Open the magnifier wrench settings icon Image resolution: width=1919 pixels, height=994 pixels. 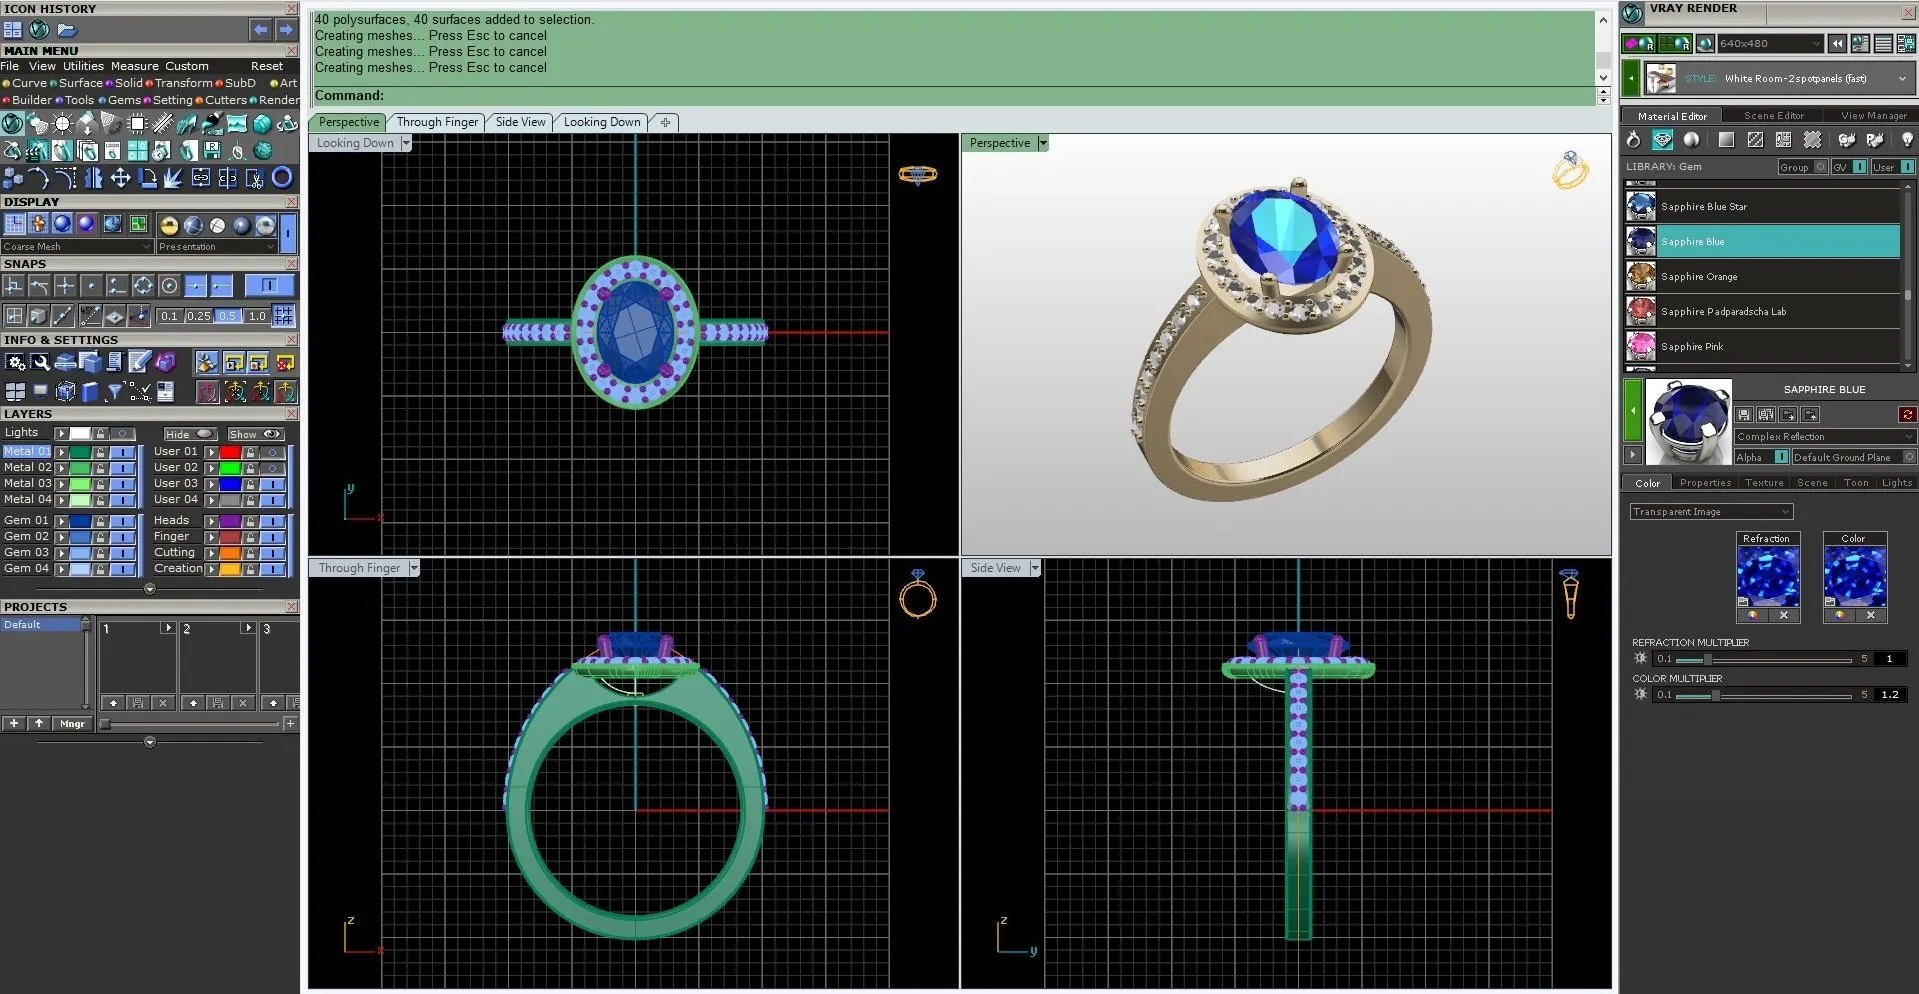click(40, 362)
